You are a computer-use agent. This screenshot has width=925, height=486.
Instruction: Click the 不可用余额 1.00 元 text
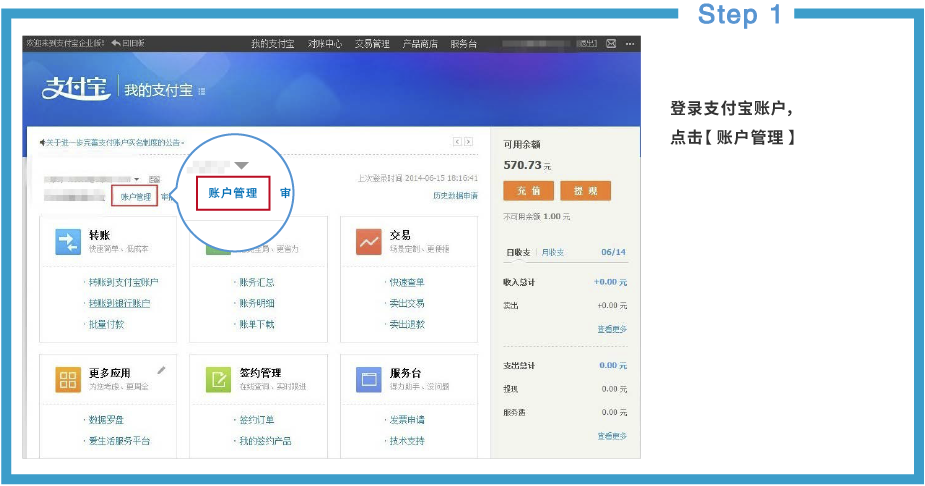click(x=537, y=217)
